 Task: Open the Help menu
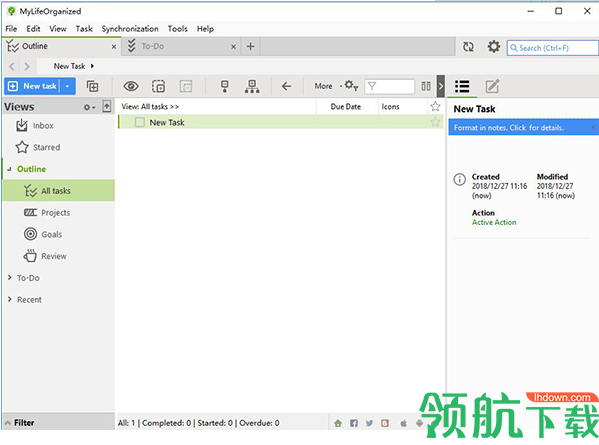pos(205,29)
